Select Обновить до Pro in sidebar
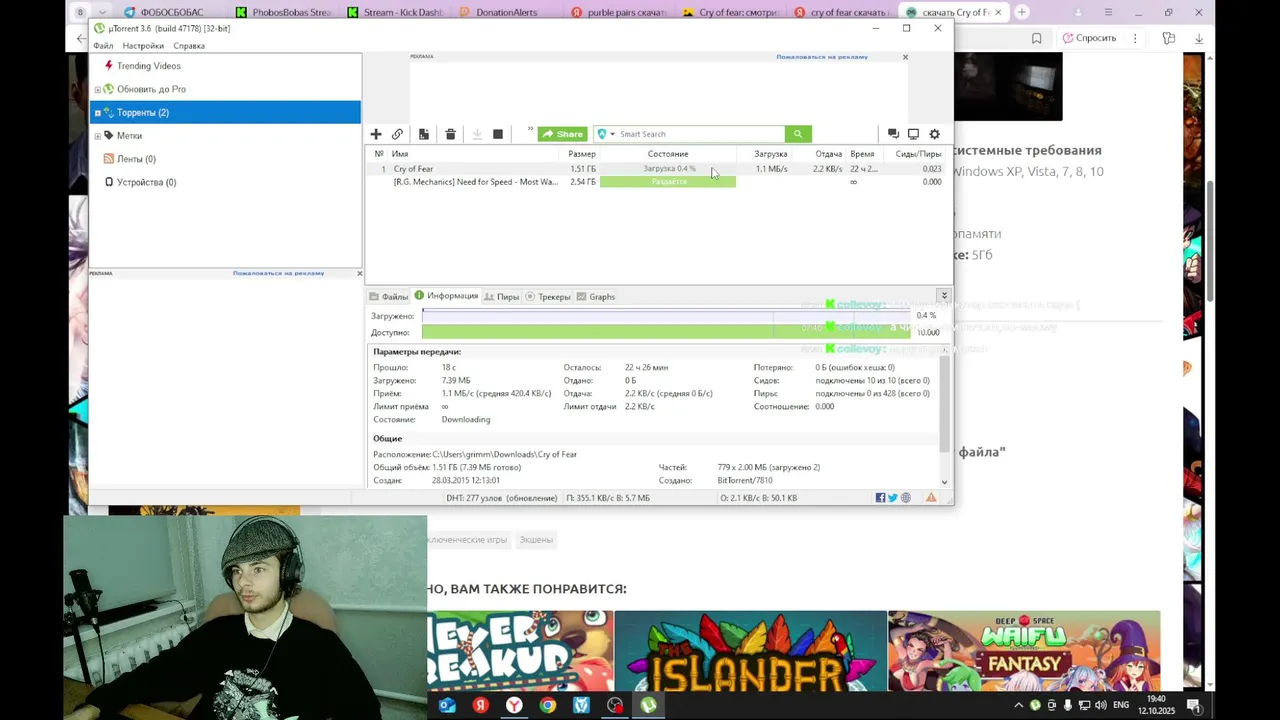 [x=150, y=89]
